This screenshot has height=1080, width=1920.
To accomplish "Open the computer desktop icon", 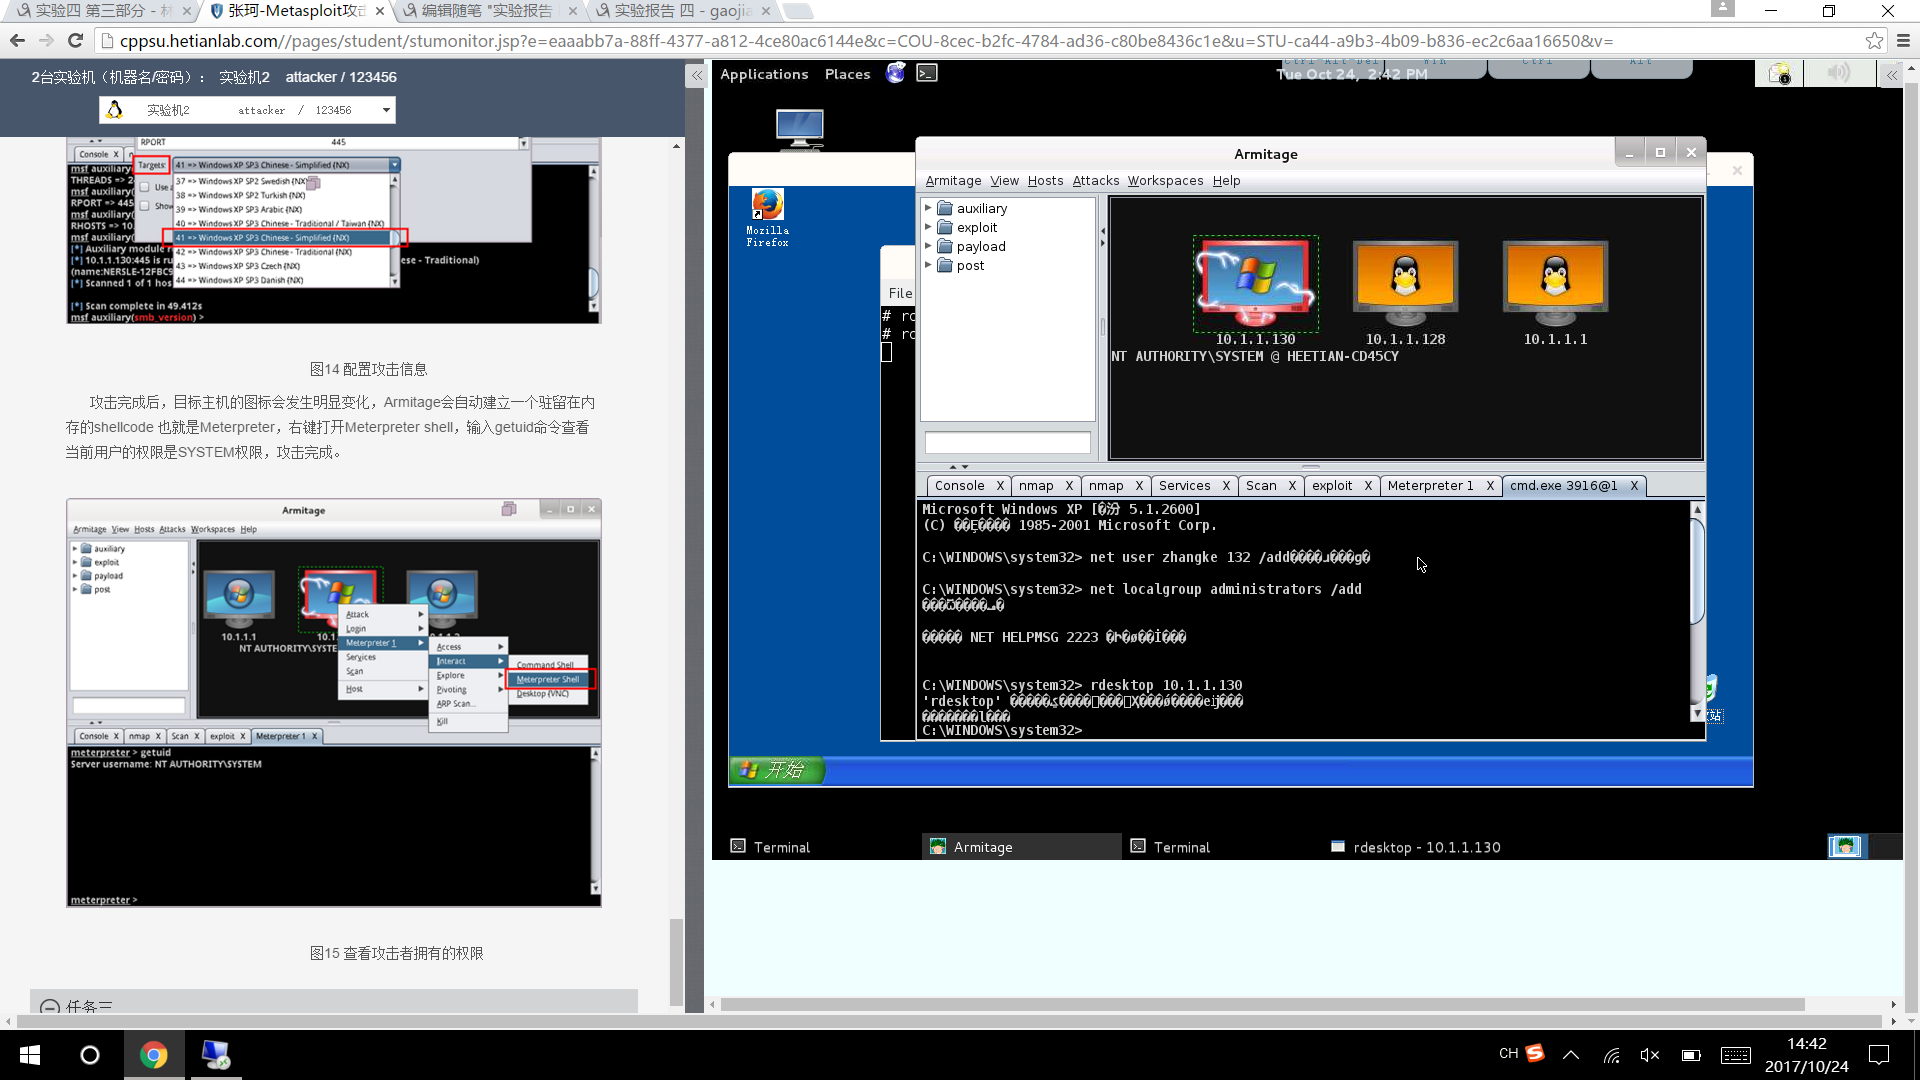I will 800,128.
